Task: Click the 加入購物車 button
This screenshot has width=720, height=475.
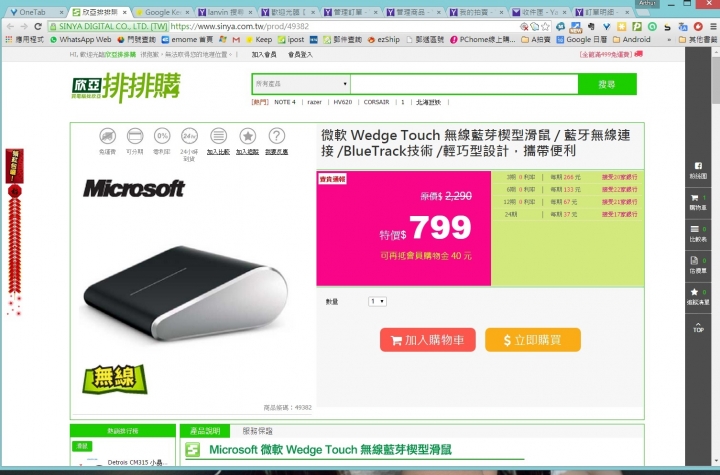Action: [x=428, y=340]
